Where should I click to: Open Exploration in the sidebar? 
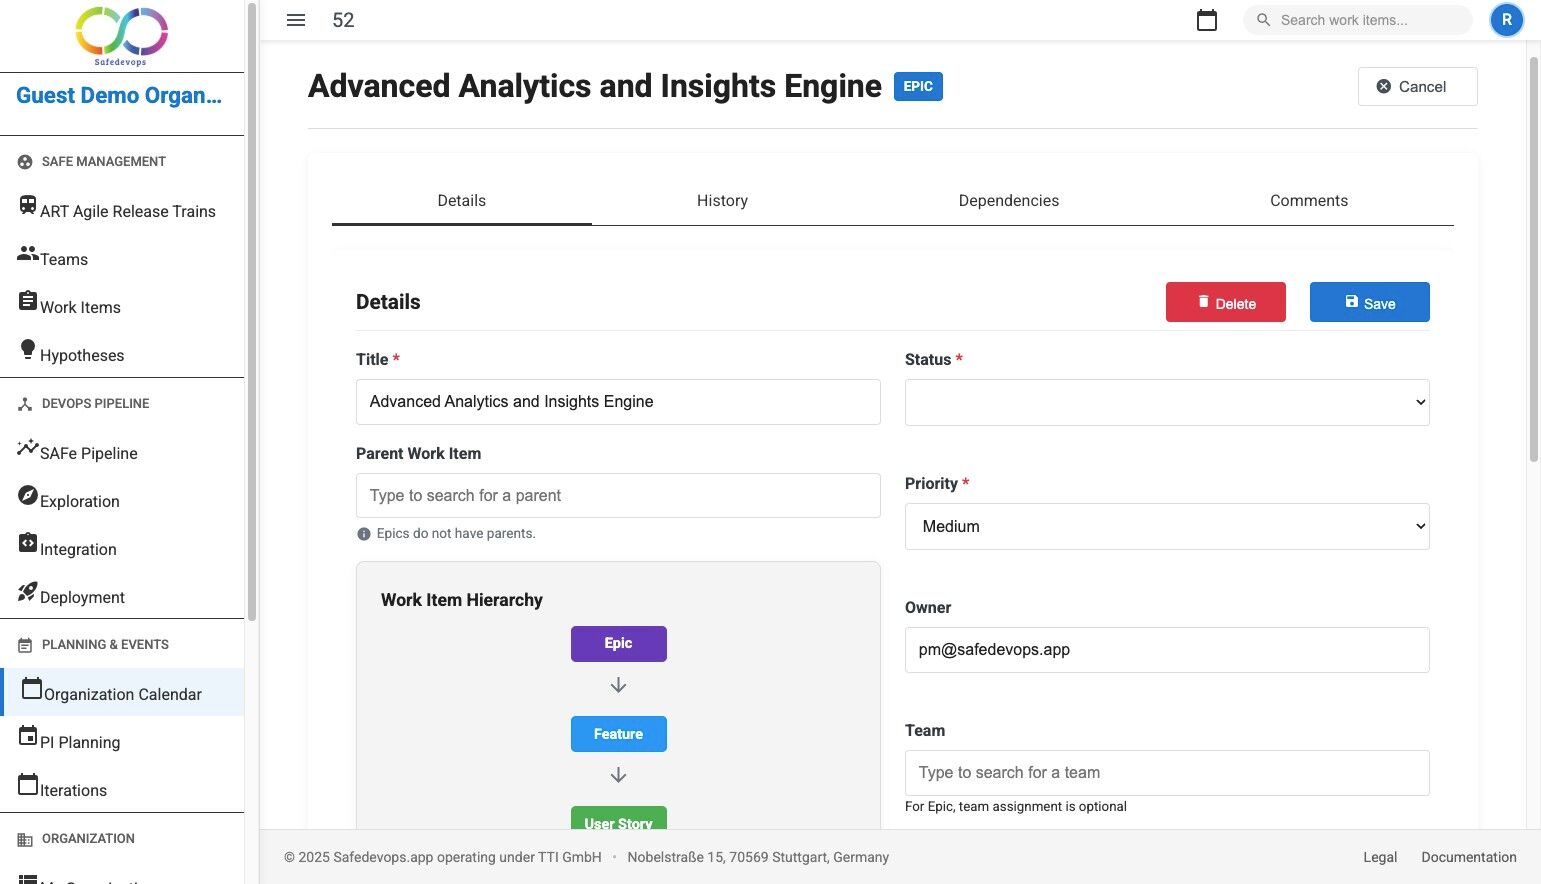[122, 500]
